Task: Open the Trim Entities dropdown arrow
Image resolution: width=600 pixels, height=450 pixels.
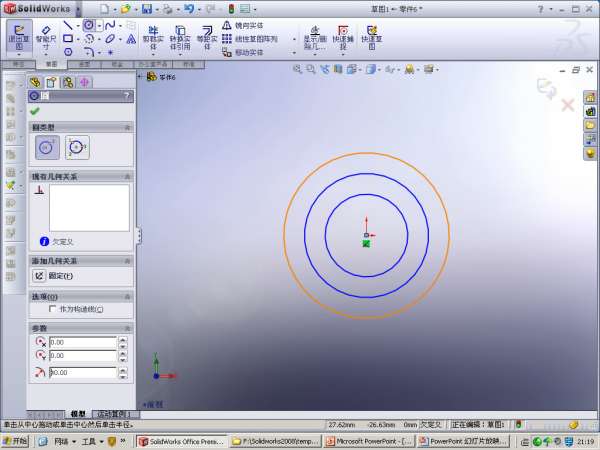Action: point(153,55)
